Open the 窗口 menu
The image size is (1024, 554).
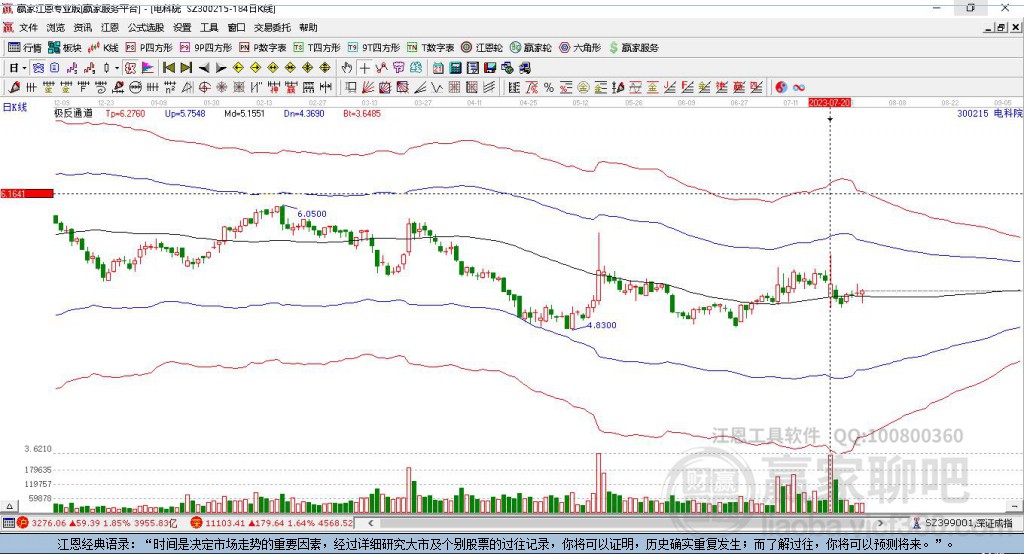click(x=236, y=27)
